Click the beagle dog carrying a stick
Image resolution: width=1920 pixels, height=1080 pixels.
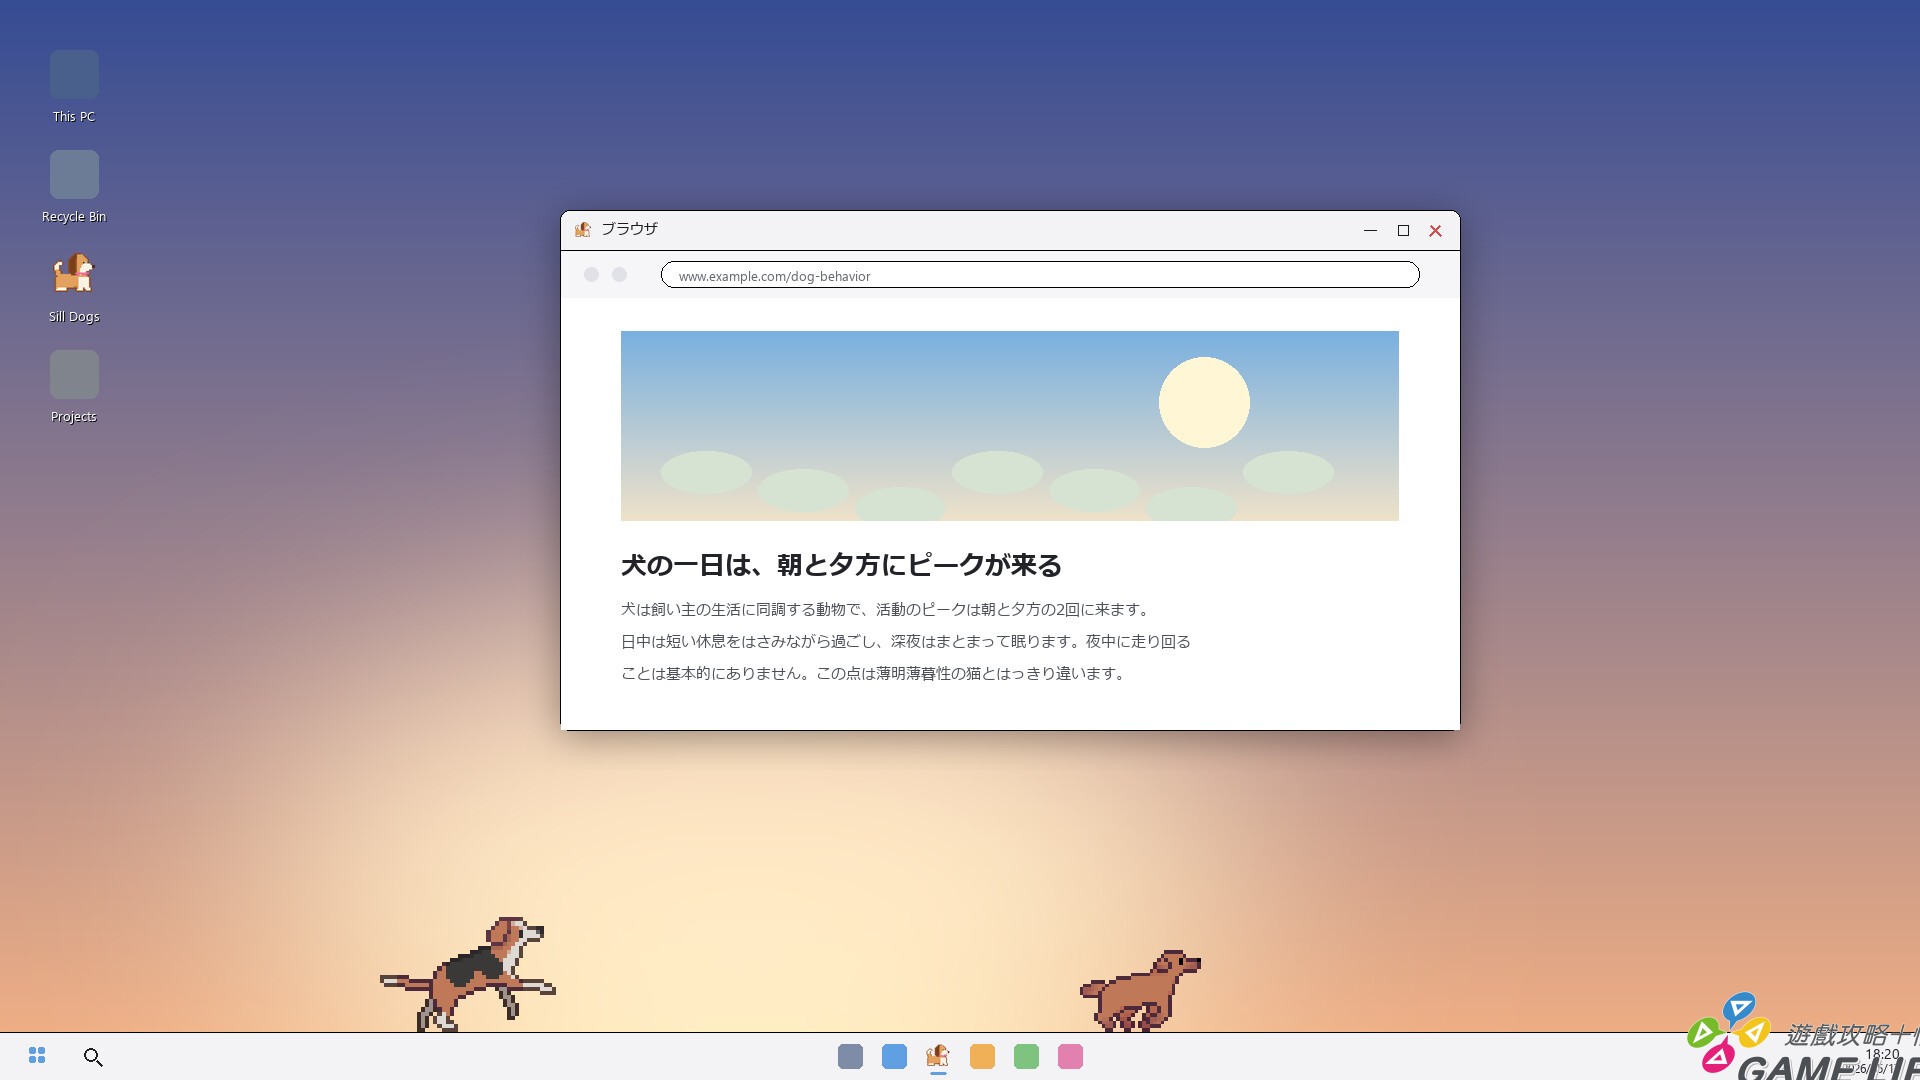468,974
